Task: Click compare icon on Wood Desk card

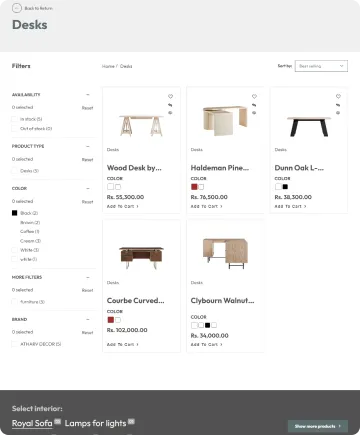Action: (170, 105)
